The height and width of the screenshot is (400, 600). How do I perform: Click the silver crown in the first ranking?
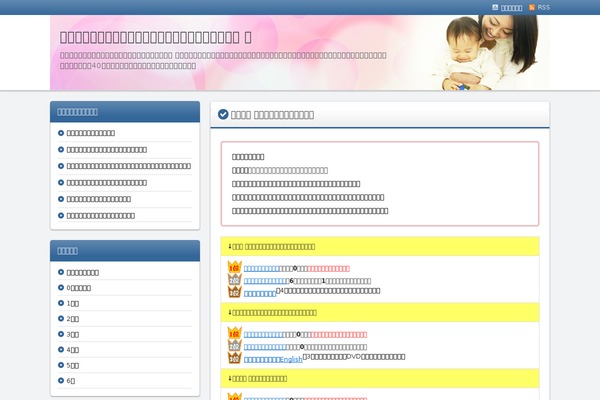point(235,279)
